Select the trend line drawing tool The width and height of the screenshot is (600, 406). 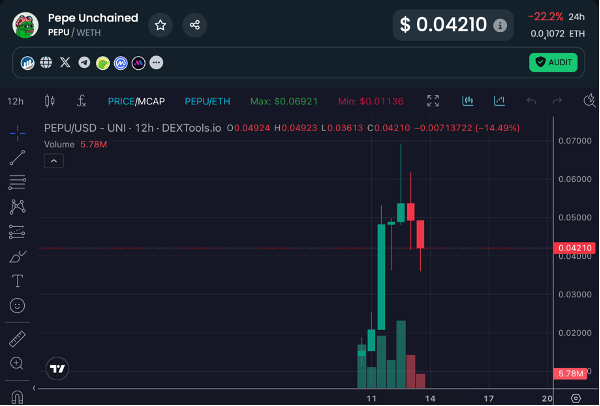tap(17, 158)
